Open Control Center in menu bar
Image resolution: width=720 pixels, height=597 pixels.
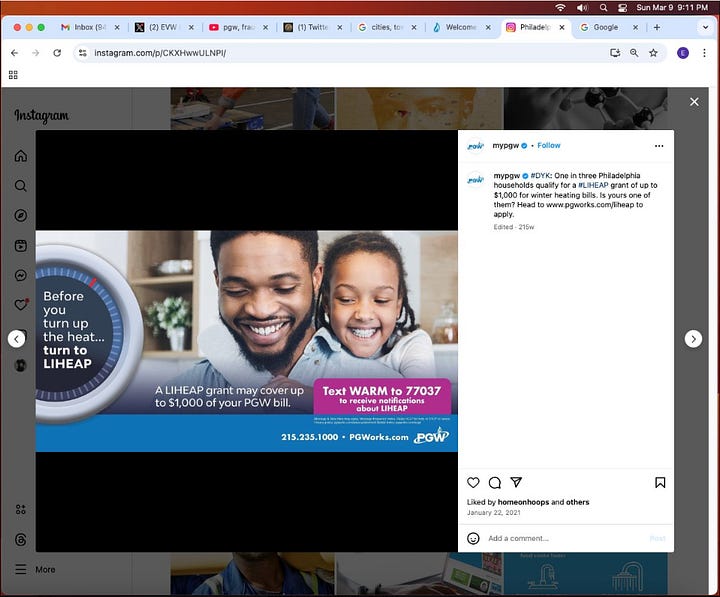pyautogui.click(x=623, y=7)
